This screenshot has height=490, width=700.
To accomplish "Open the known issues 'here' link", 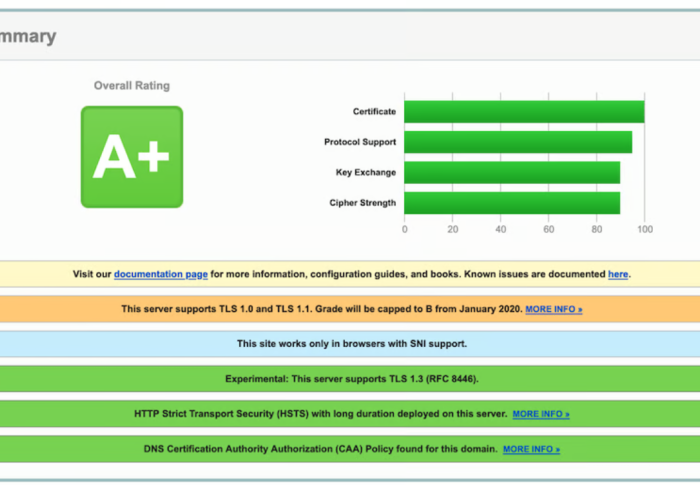I will pyautogui.click(x=618, y=274).
